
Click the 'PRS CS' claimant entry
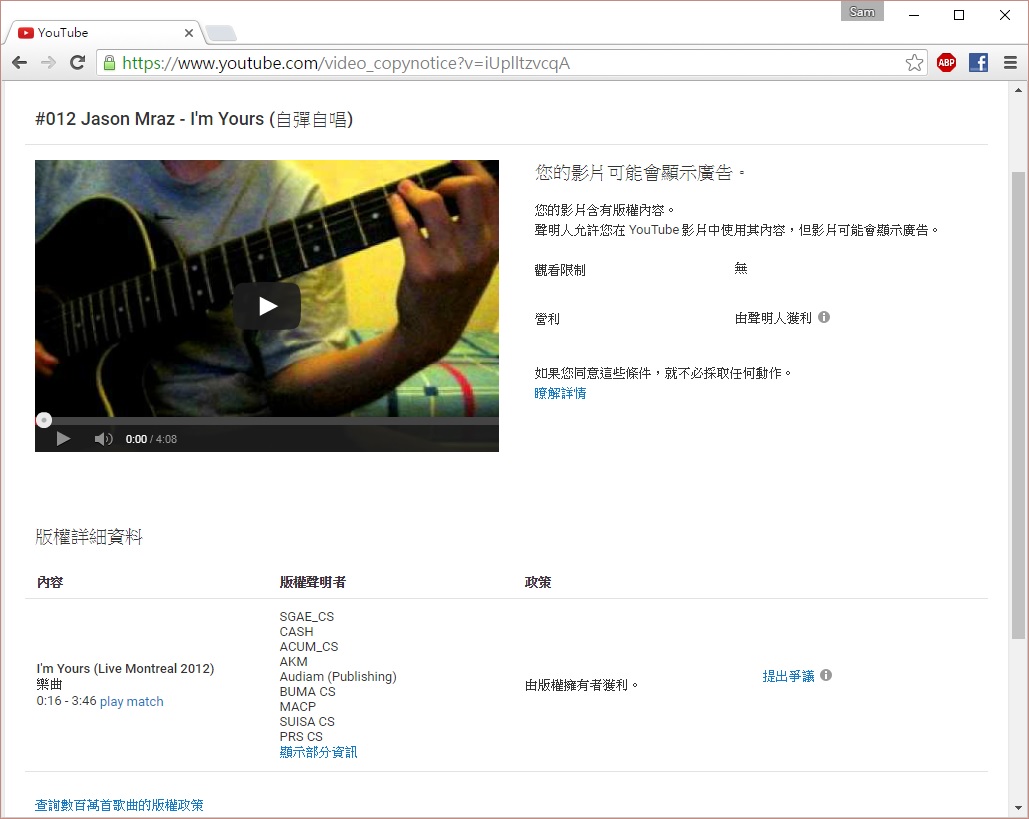tap(301, 737)
